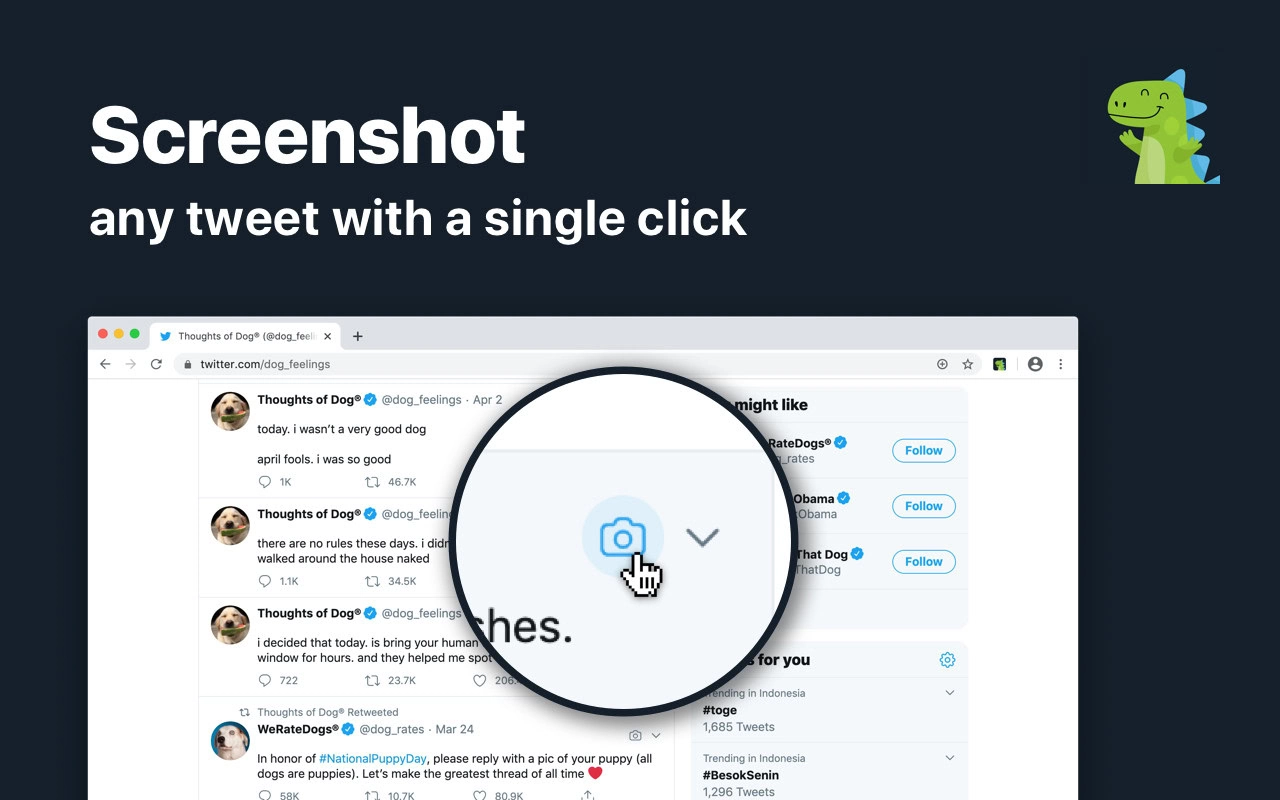Click the magnified camera screenshot icon
Viewport: 1280px width, 800px height.
622,538
